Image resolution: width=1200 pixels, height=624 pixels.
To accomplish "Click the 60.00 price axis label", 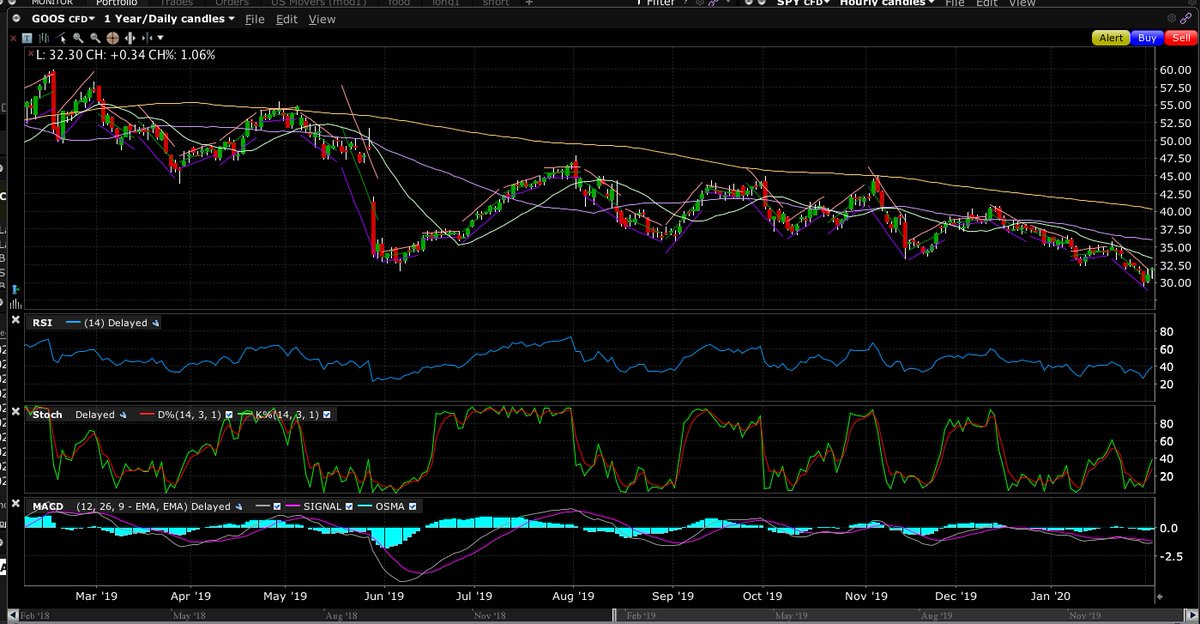I will click(1176, 71).
